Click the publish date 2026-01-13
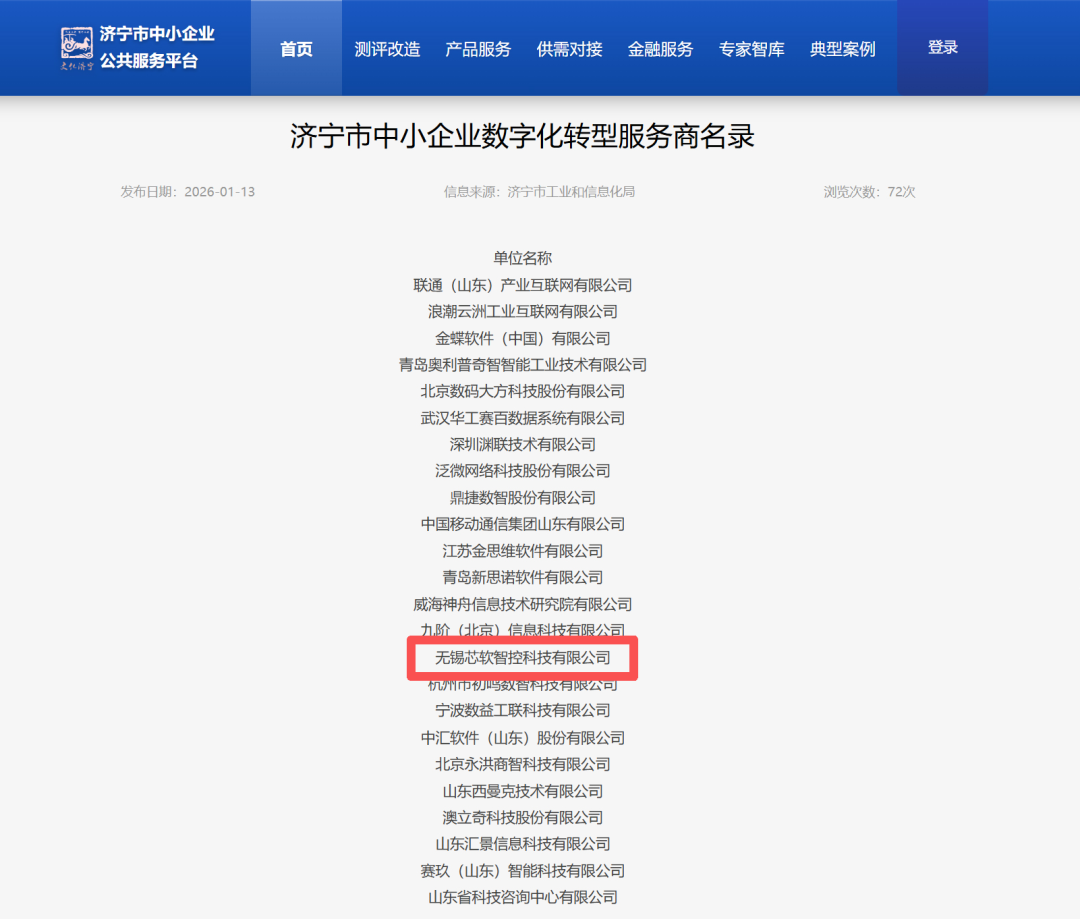The width and height of the screenshot is (1080, 919). (x=220, y=192)
